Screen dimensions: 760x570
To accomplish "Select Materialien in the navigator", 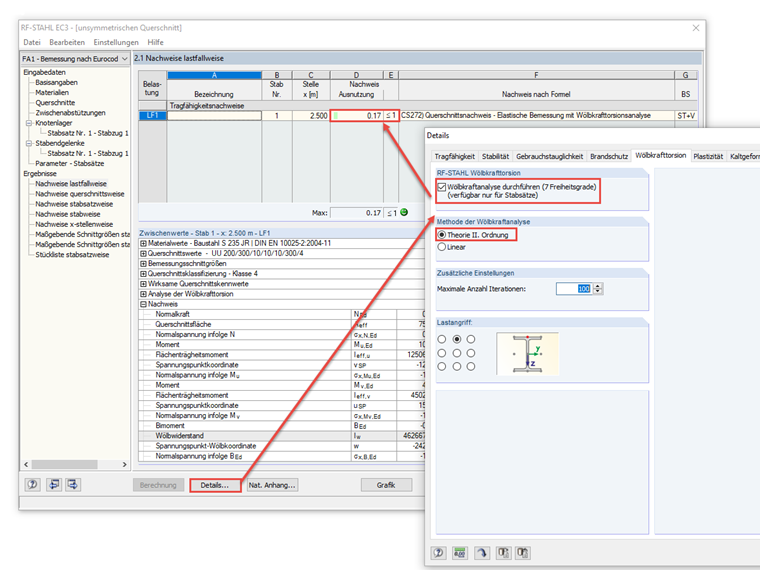I will coord(52,93).
